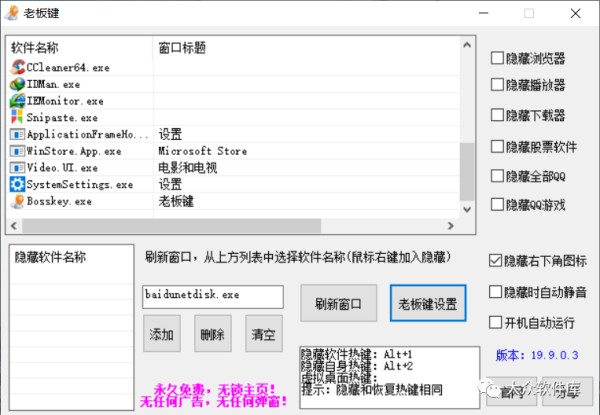600x415 pixels.
Task: Click the vertical scrollbar thumb
Action: coord(467,171)
